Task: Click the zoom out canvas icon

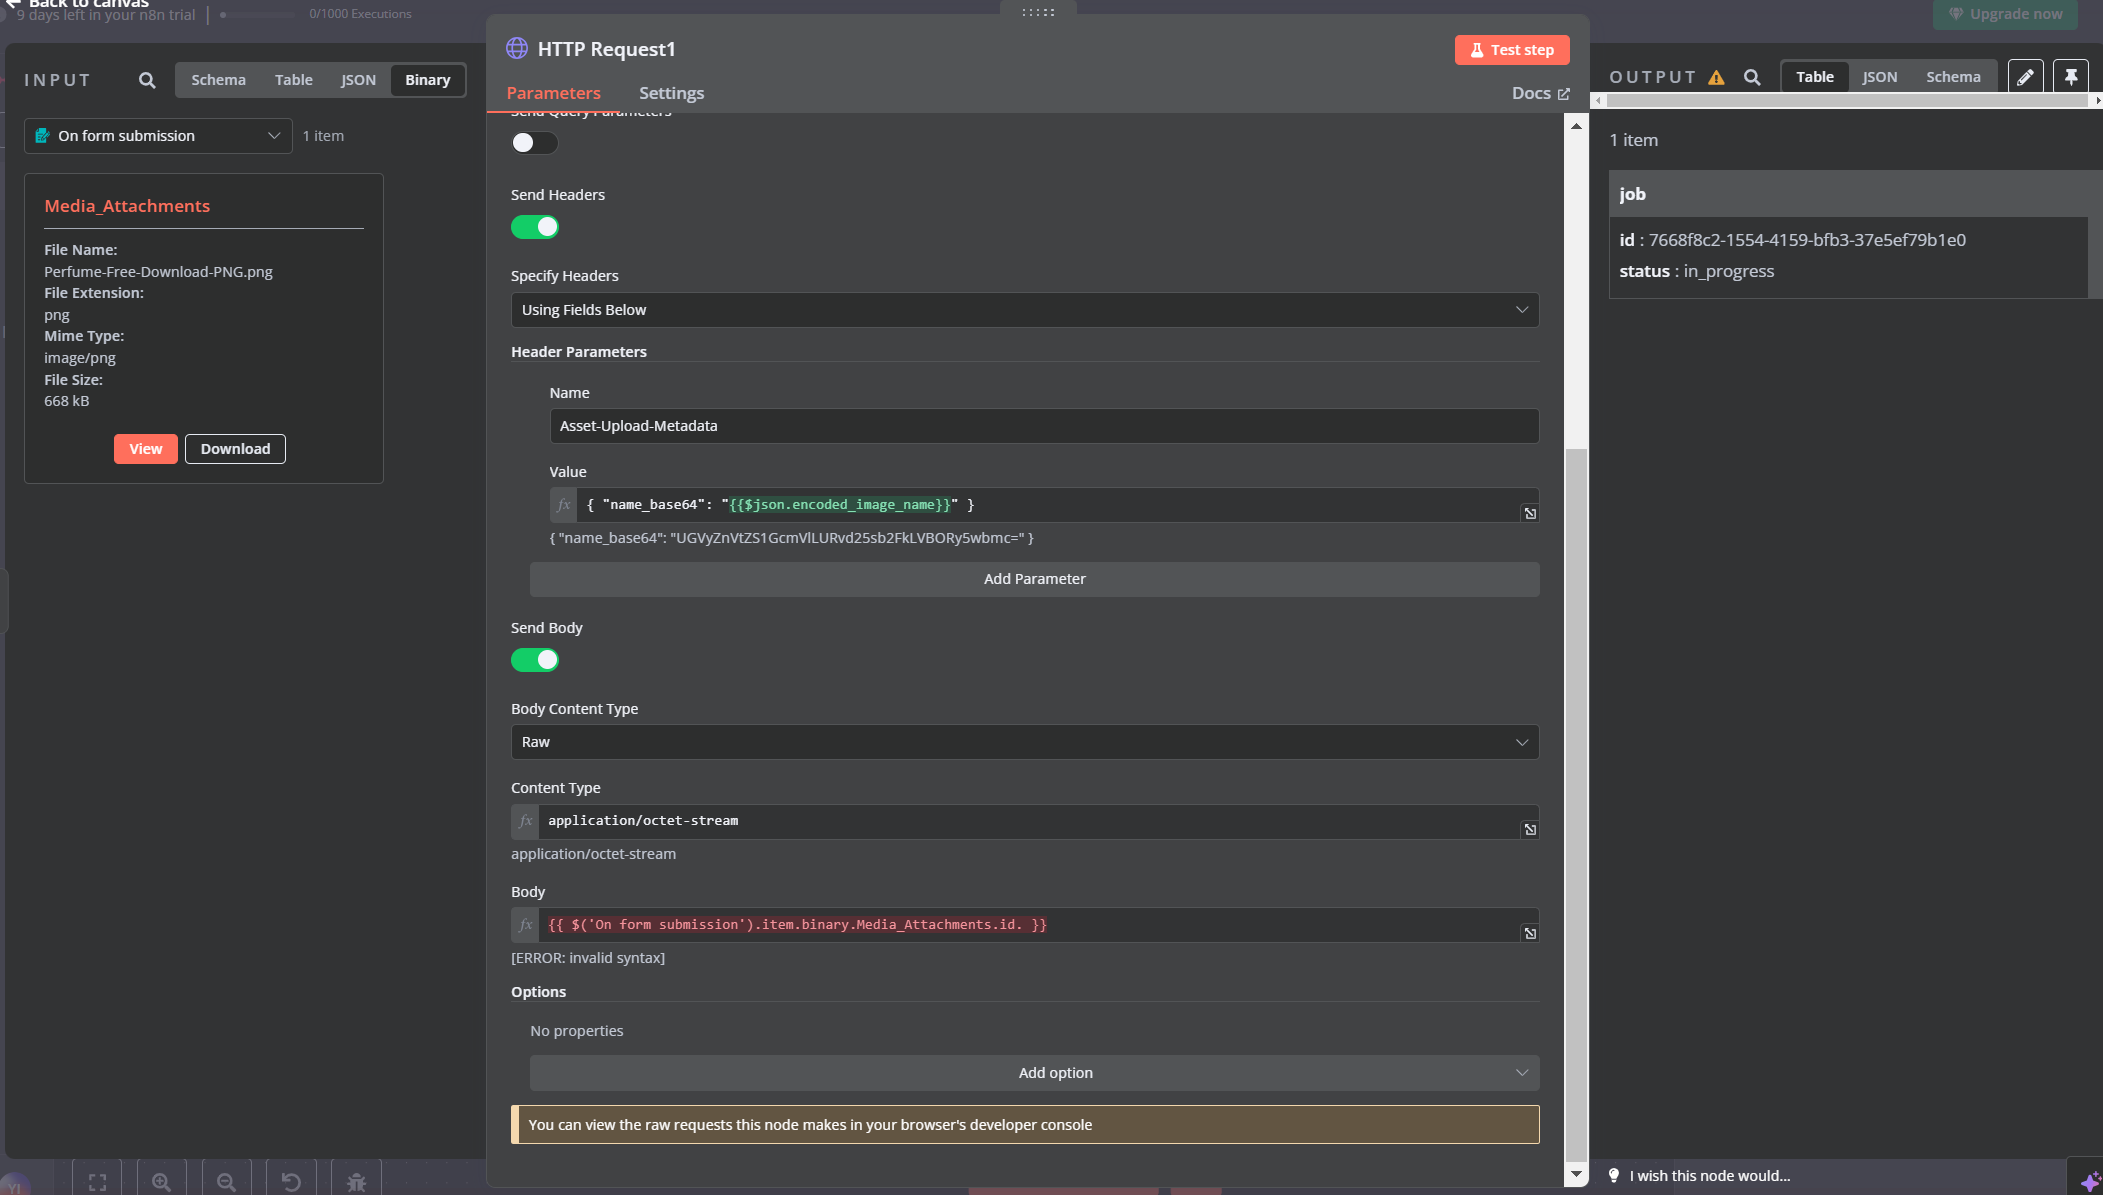Action: click(226, 1182)
